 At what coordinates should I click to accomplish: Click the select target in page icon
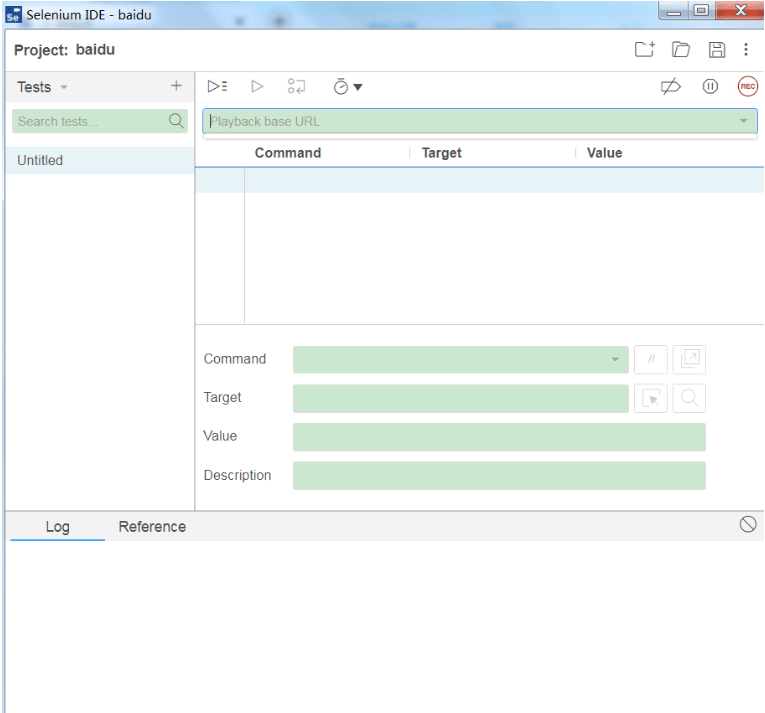coord(651,398)
